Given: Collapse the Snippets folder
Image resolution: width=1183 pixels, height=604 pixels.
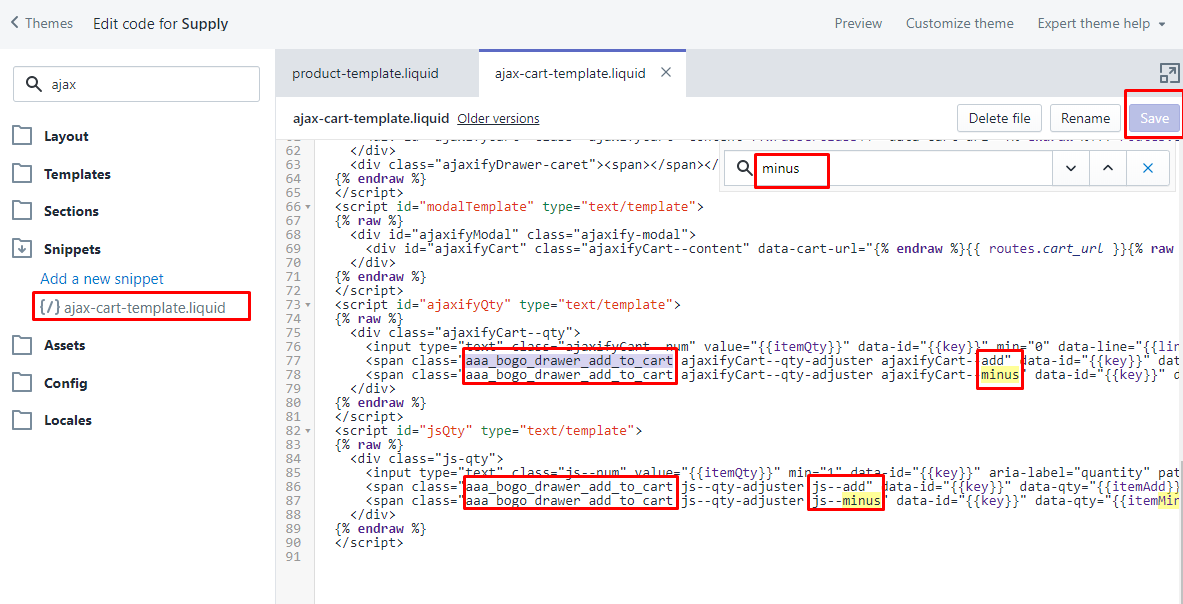Looking at the screenshot, I should [x=57, y=249].
